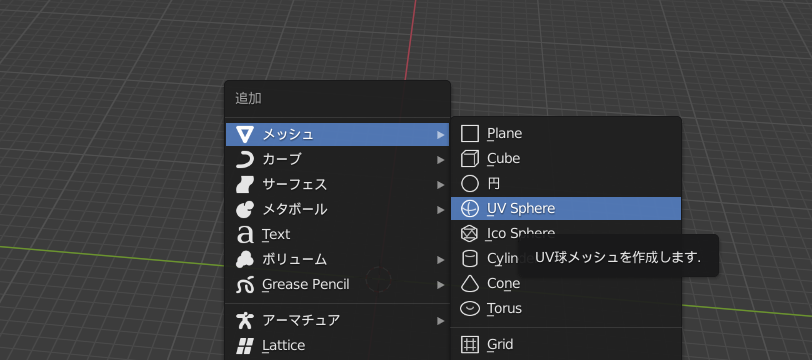Add a 円 (Circle) mesh
This screenshot has height=360, width=812.
tap(566, 183)
